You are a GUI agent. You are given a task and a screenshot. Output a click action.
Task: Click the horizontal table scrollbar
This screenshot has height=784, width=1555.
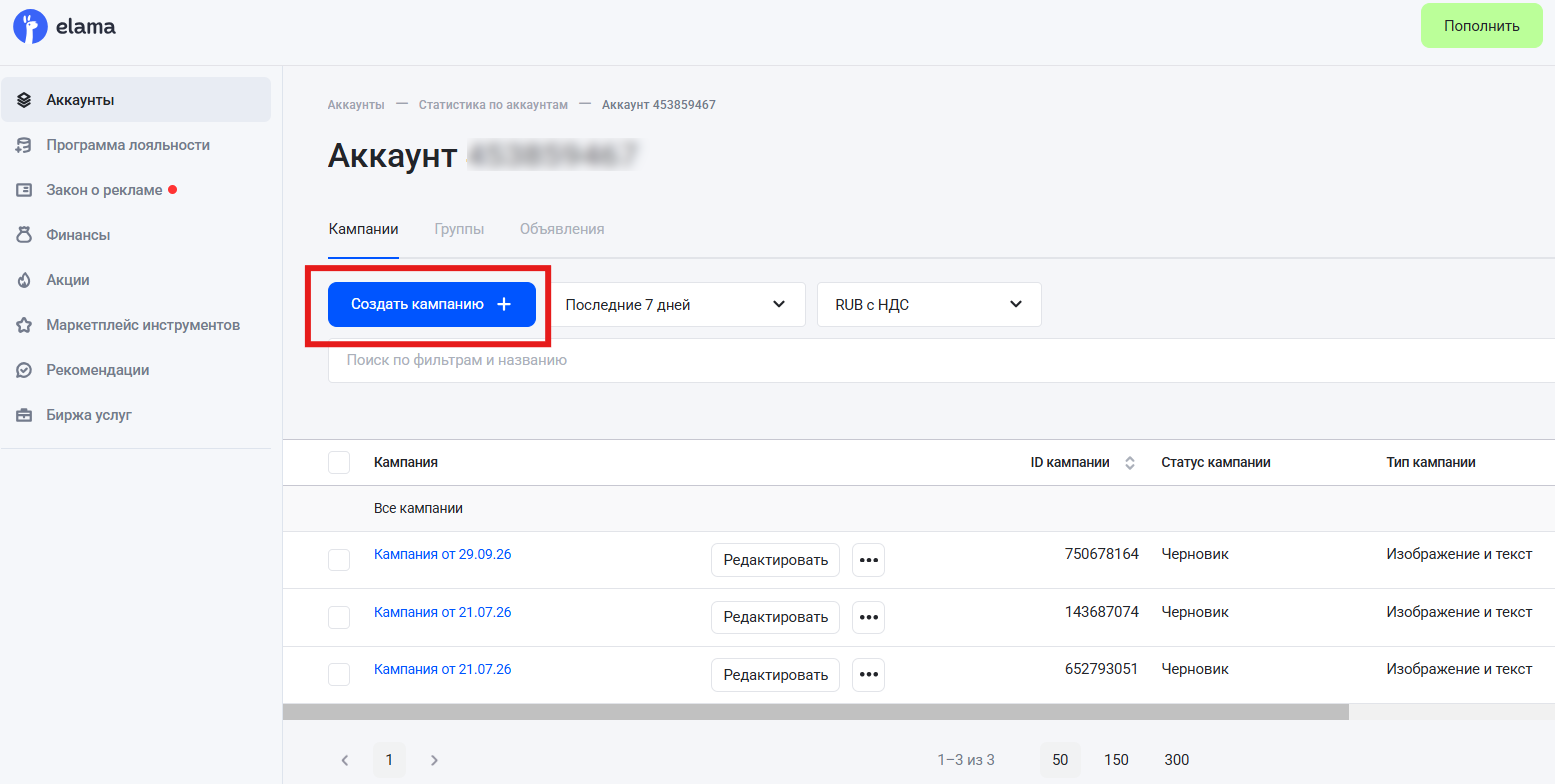click(x=816, y=712)
